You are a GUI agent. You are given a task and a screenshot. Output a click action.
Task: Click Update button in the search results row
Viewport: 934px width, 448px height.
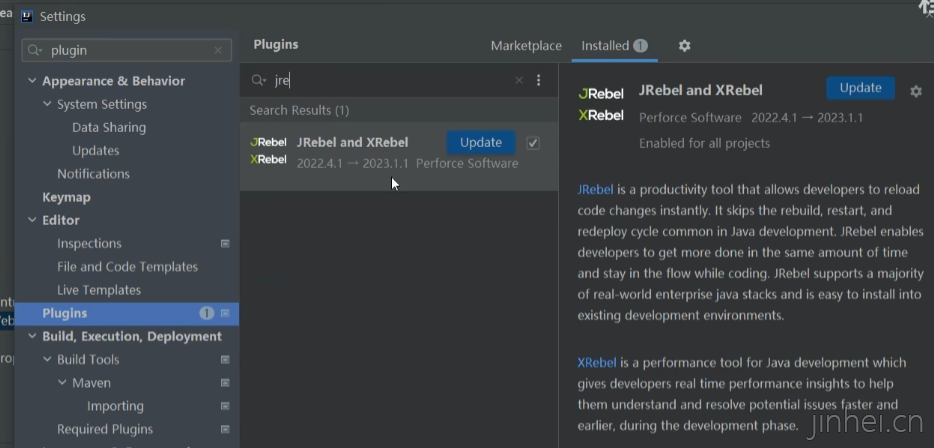[x=480, y=143]
